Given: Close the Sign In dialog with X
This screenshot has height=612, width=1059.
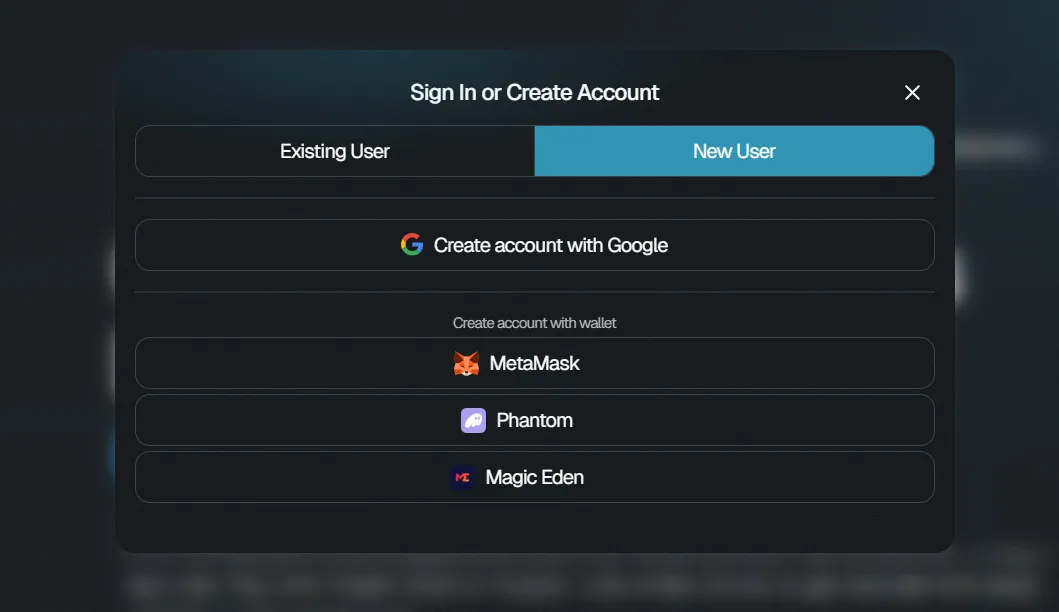Looking at the screenshot, I should point(912,93).
